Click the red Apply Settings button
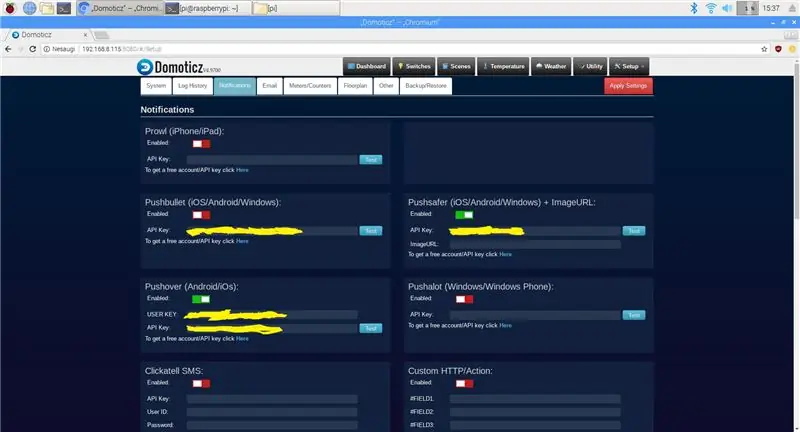Image resolution: width=800 pixels, height=432 pixels. pyautogui.click(x=628, y=86)
